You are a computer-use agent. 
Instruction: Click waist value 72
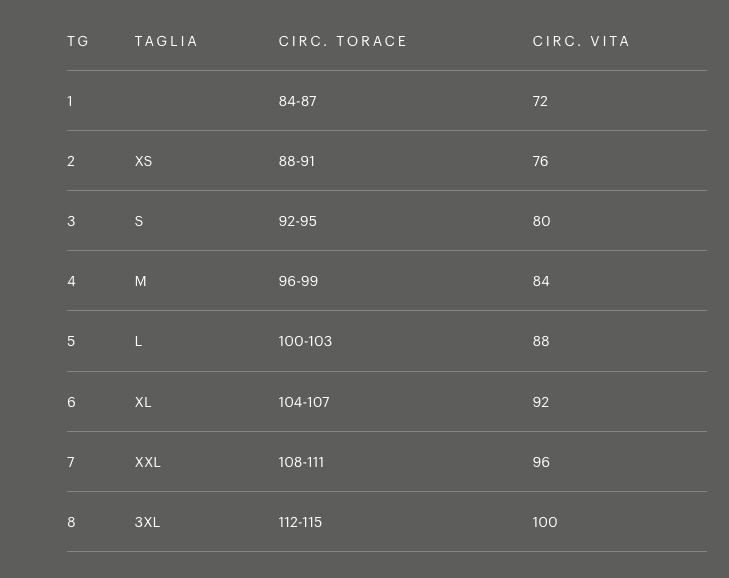pos(540,101)
